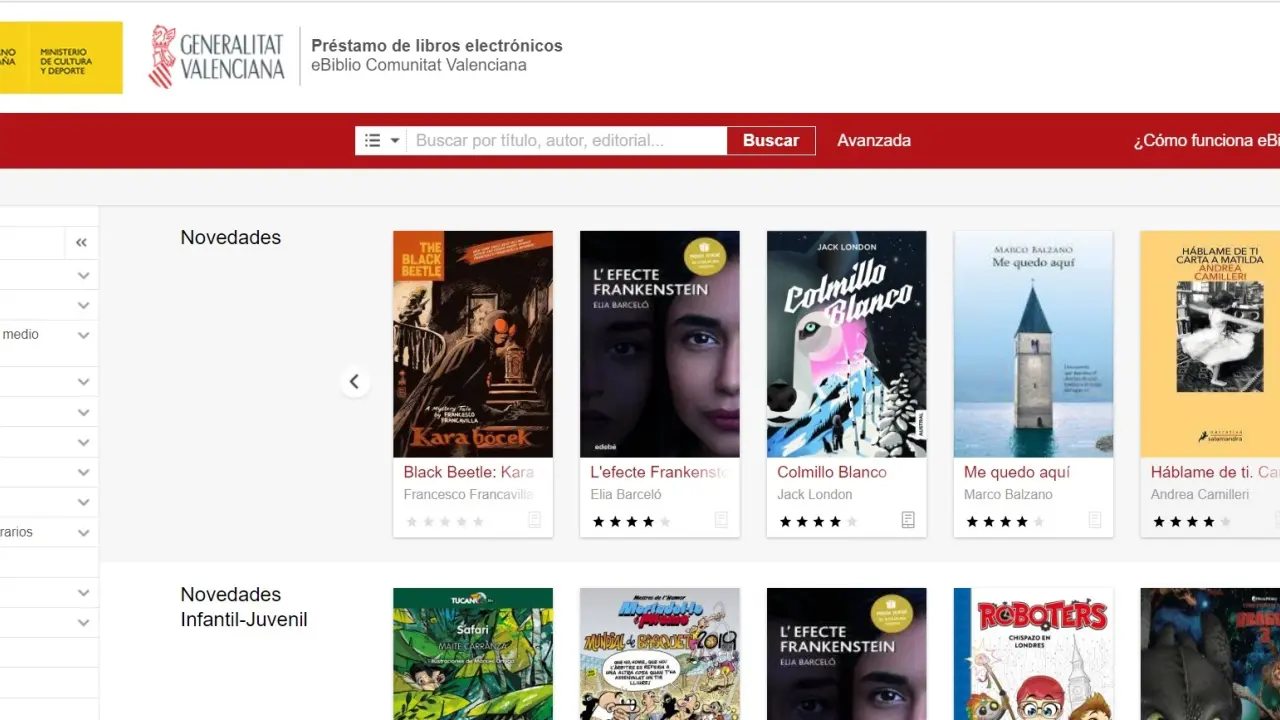Click ebook format icon on Me quedo aquí card
This screenshot has height=720, width=1280.
pos(1095,520)
